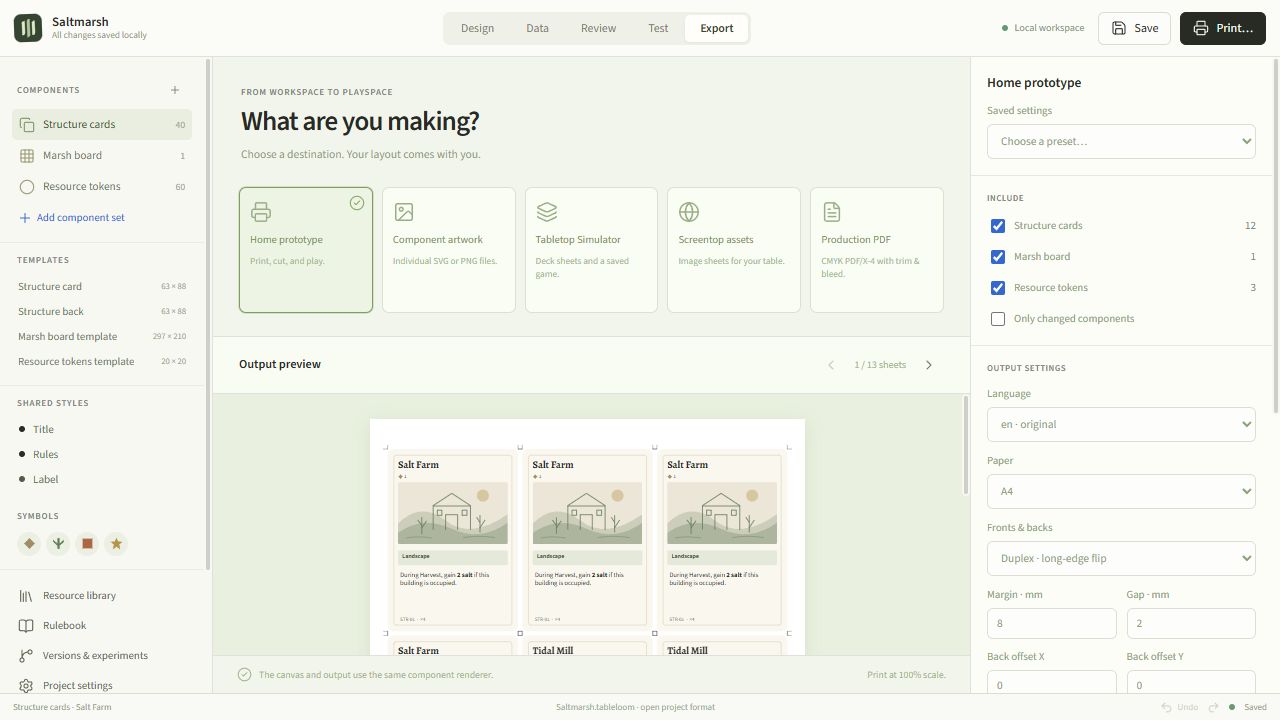Viewport: 1280px width, 720px height.
Task: Click the Back offset Y field
Action: click(x=1191, y=683)
